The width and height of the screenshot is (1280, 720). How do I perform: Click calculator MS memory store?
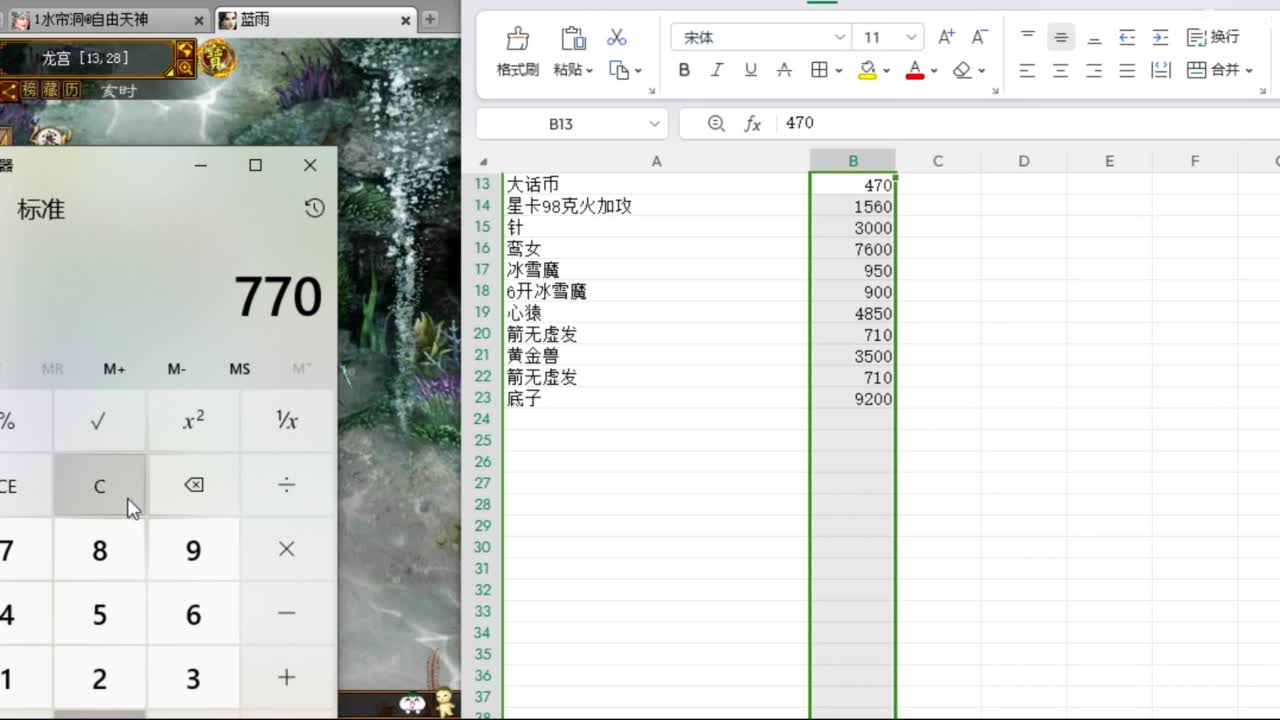click(239, 369)
